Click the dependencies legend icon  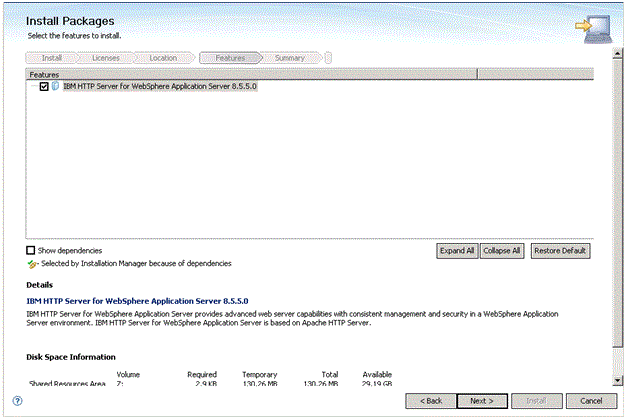click(32, 264)
